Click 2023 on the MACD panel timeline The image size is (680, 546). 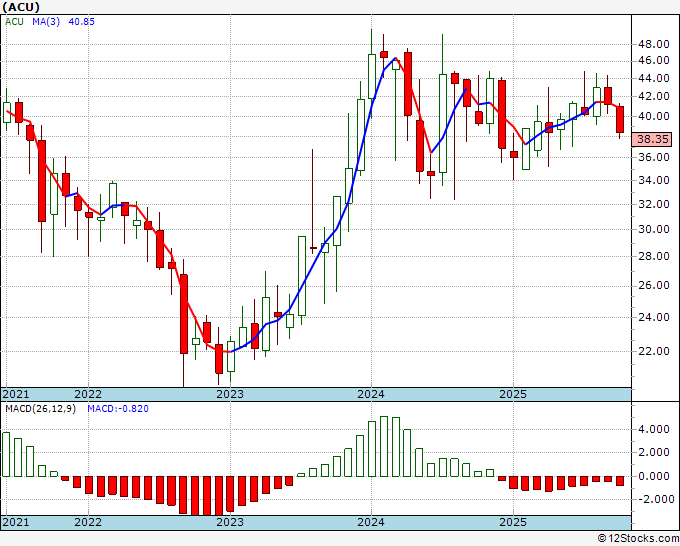230,522
